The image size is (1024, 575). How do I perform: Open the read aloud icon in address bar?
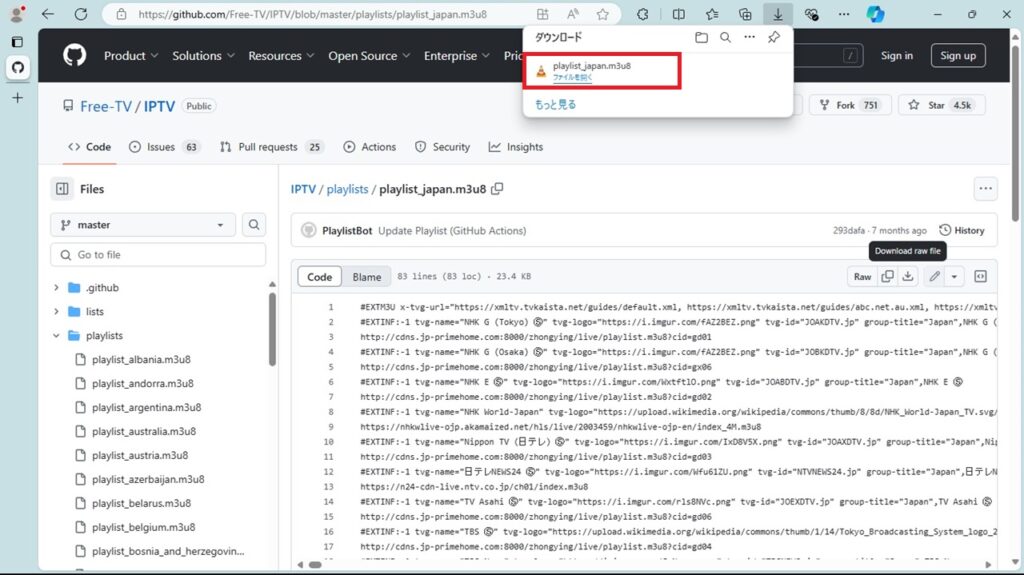(x=573, y=14)
